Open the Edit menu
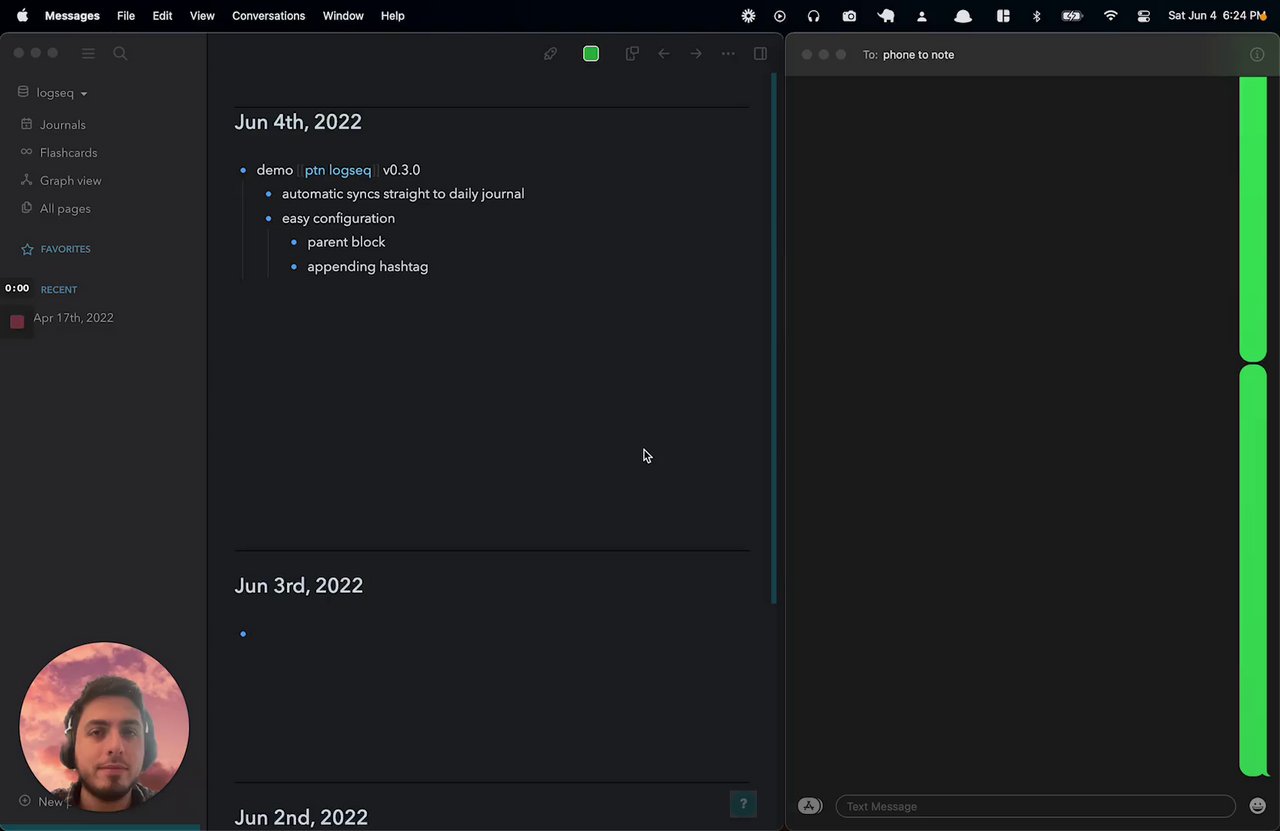This screenshot has height=831, width=1280. point(162,16)
